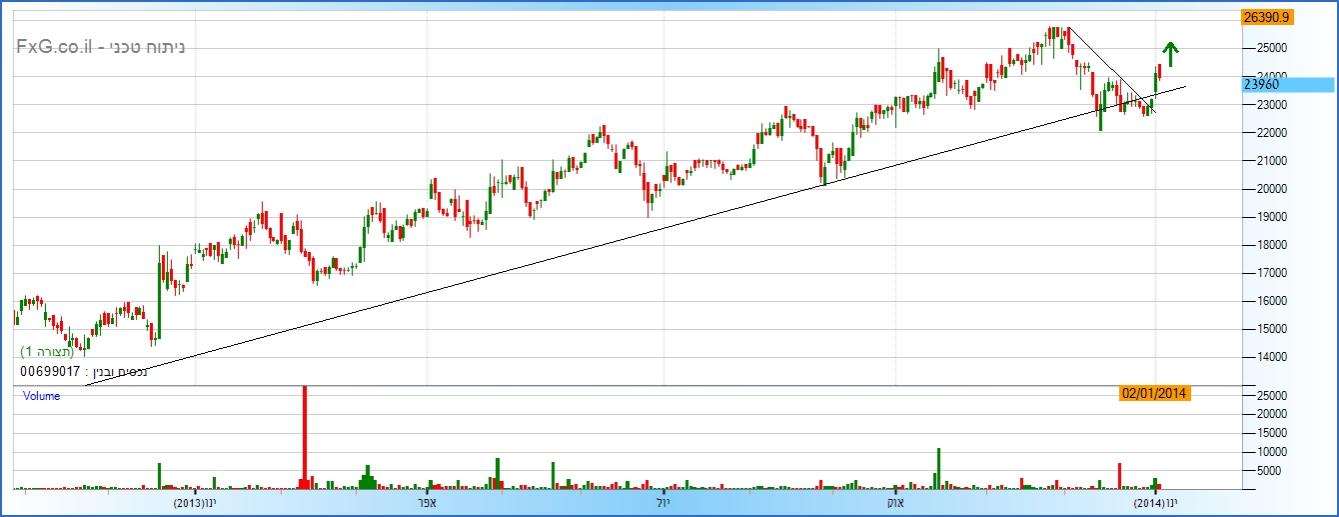The image size is (1339, 517).
Task: Click the orange 26390.9 price label
Action: point(1267,17)
